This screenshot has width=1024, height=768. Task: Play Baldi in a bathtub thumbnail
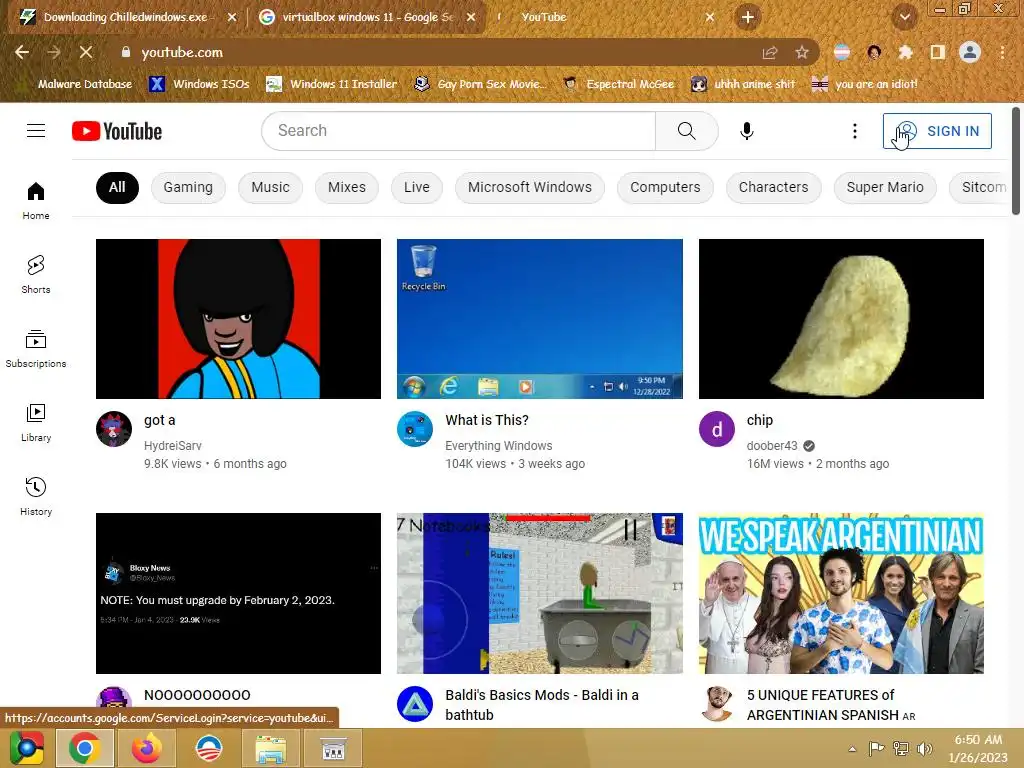[539, 593]
